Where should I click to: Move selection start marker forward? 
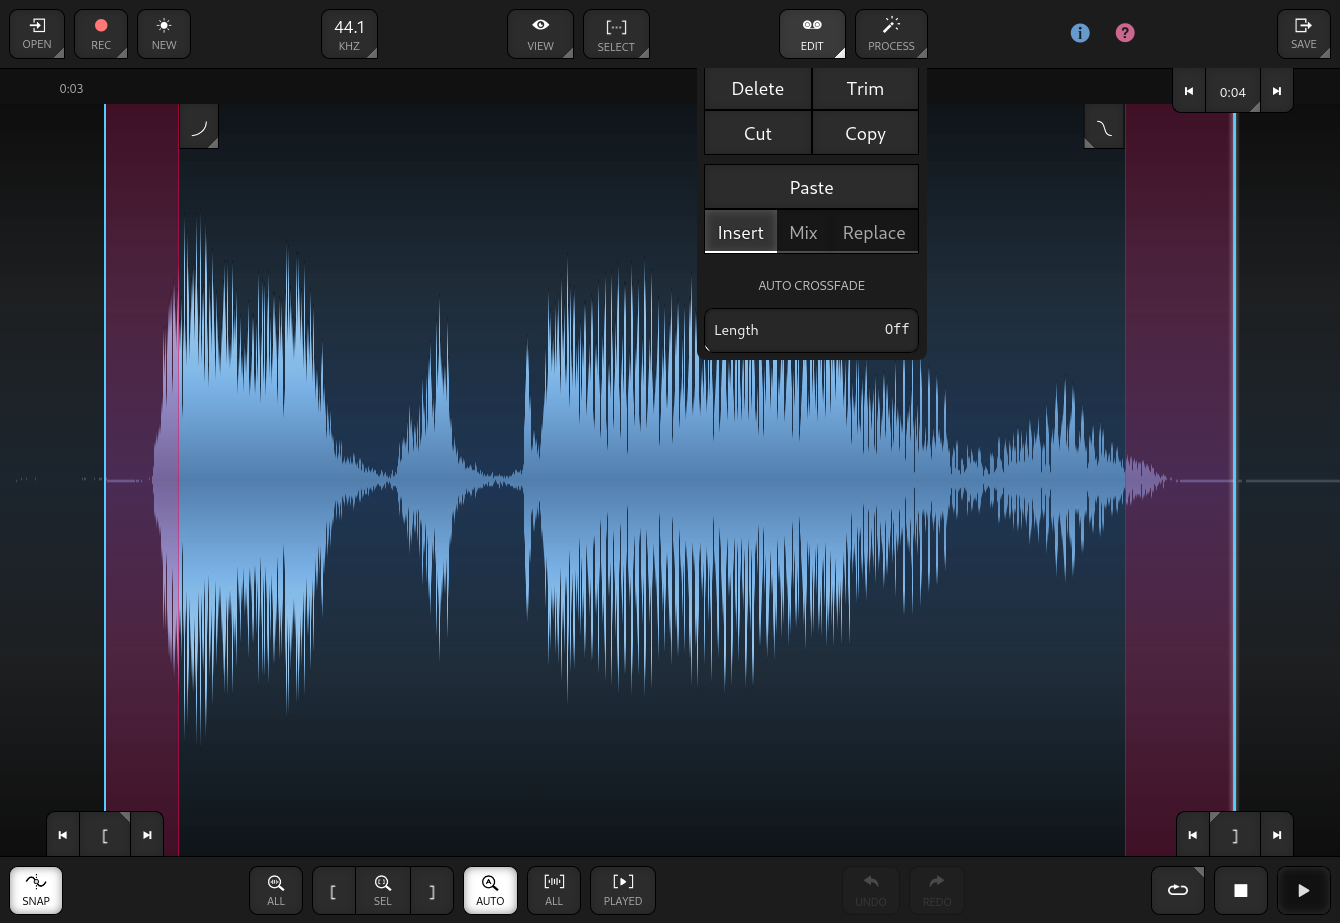point(147,835)
